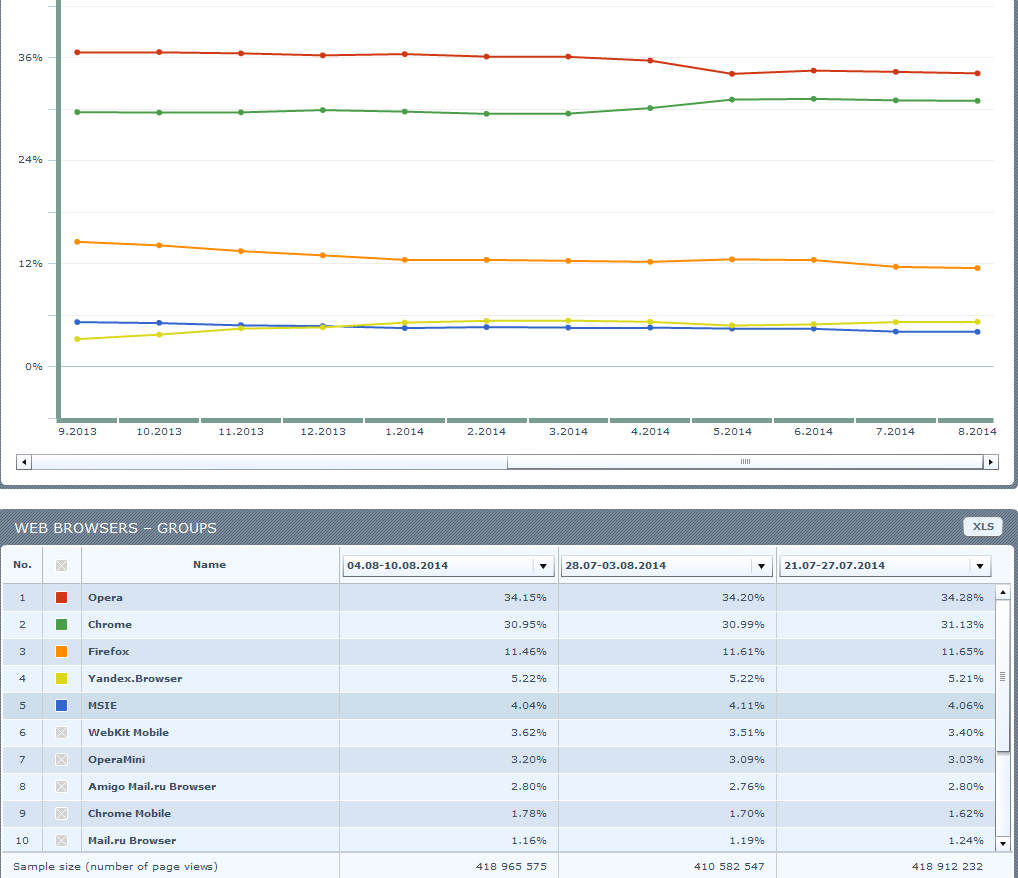Click the horizontal chart scrollbar thumb
Image resolution: width=1018 pixels, height=878 pixels.
(x=744, y=462)
